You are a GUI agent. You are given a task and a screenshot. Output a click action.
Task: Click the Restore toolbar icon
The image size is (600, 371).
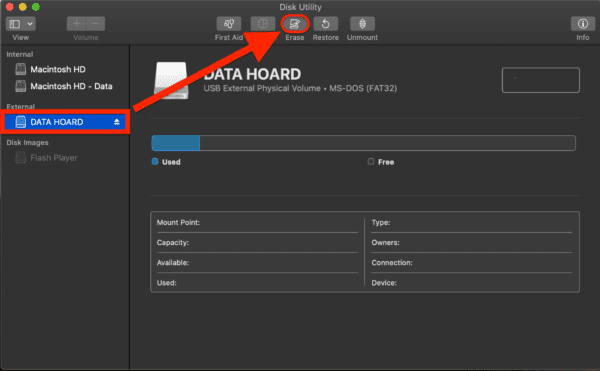(325, 24)
